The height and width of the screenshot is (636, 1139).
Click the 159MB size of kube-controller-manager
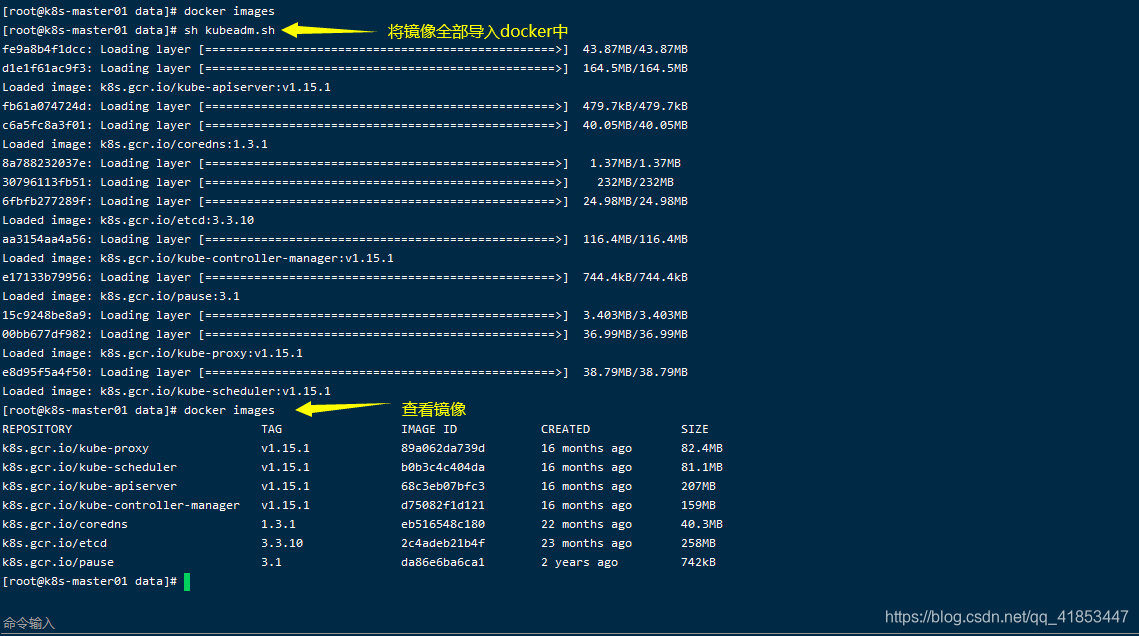698,505
